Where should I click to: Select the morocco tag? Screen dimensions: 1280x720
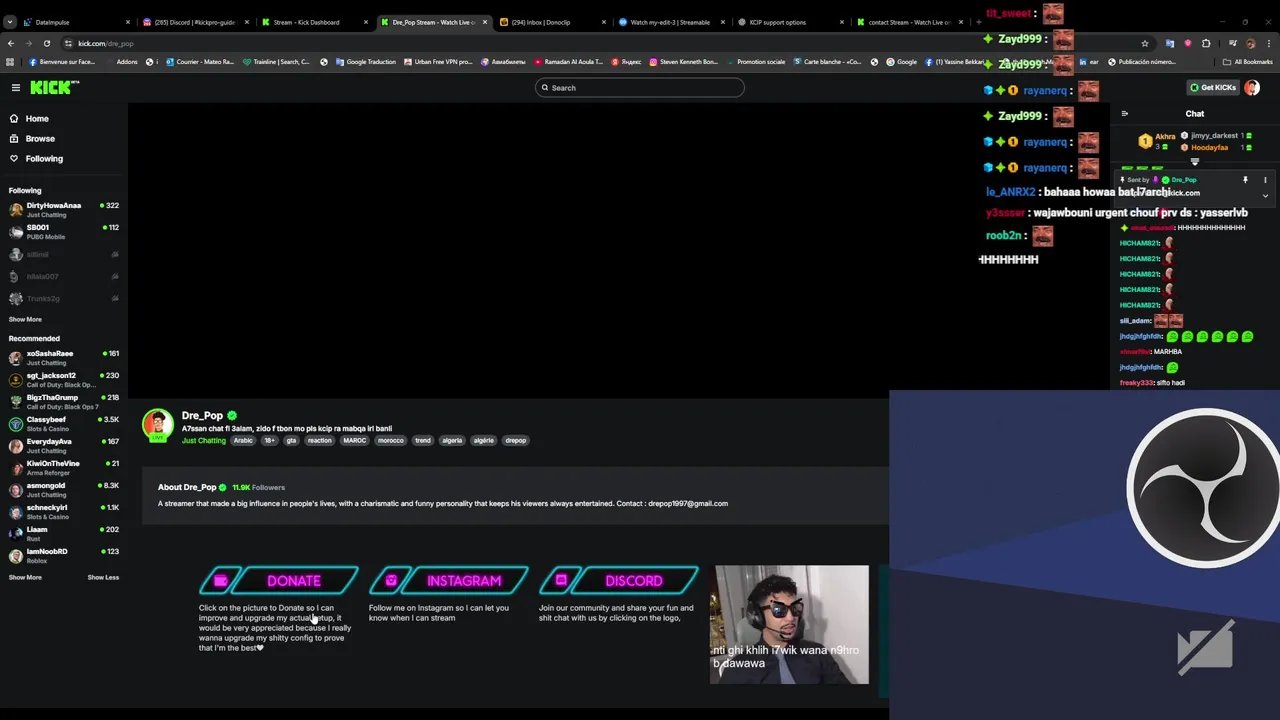(391, 441)
